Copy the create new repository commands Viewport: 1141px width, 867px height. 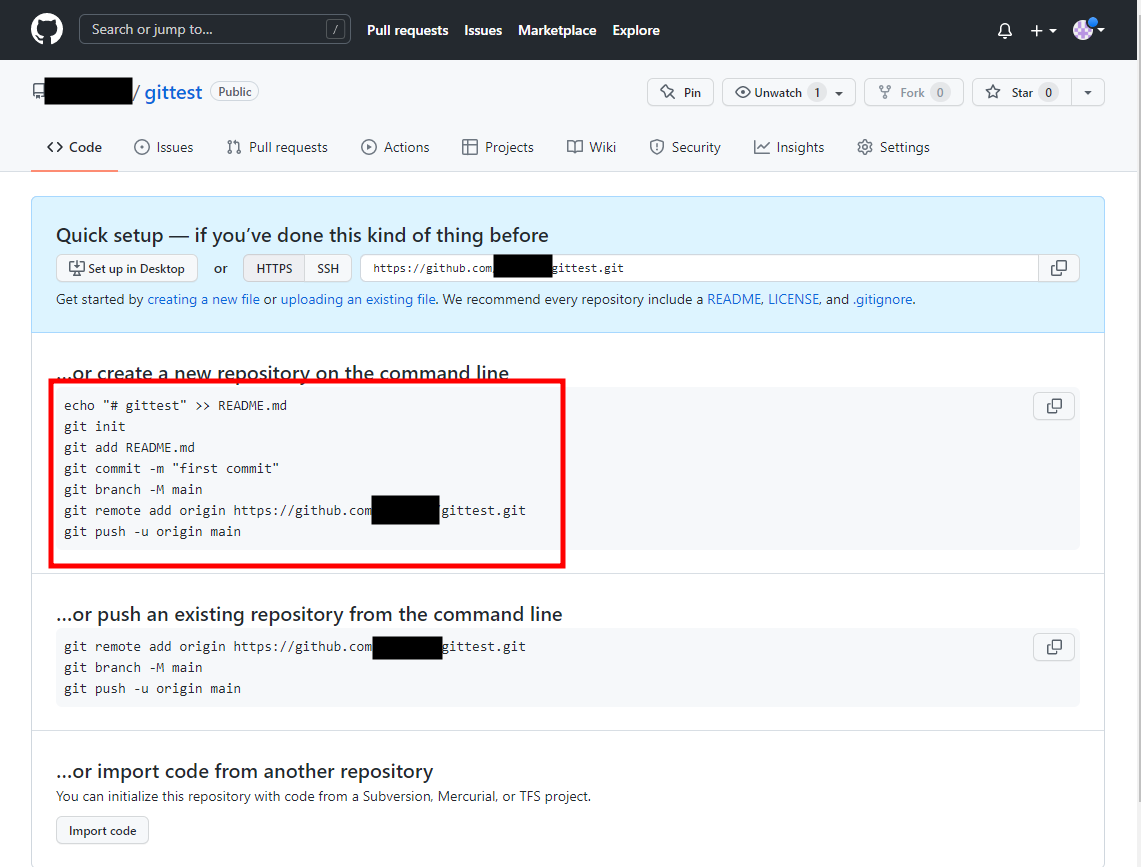pyautogui.click(x=1054, y=406)
